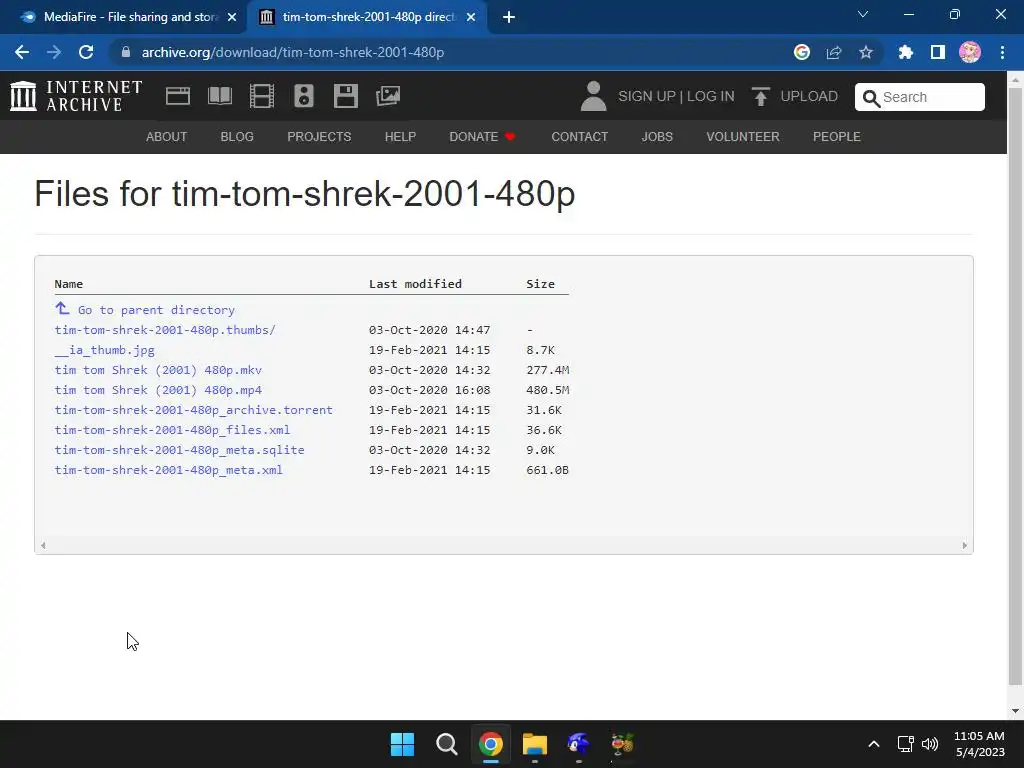This screenshot has width=1024, height=768.
Task: Open the Extensions puzzle icon
Action: [x=905, y=52]
